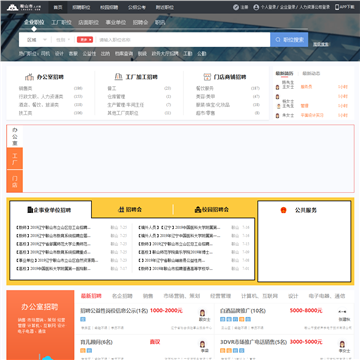Click 招聘会 icon in yellow panel
The height and width of the screenshot is (360, 360).
coord(121,210)
